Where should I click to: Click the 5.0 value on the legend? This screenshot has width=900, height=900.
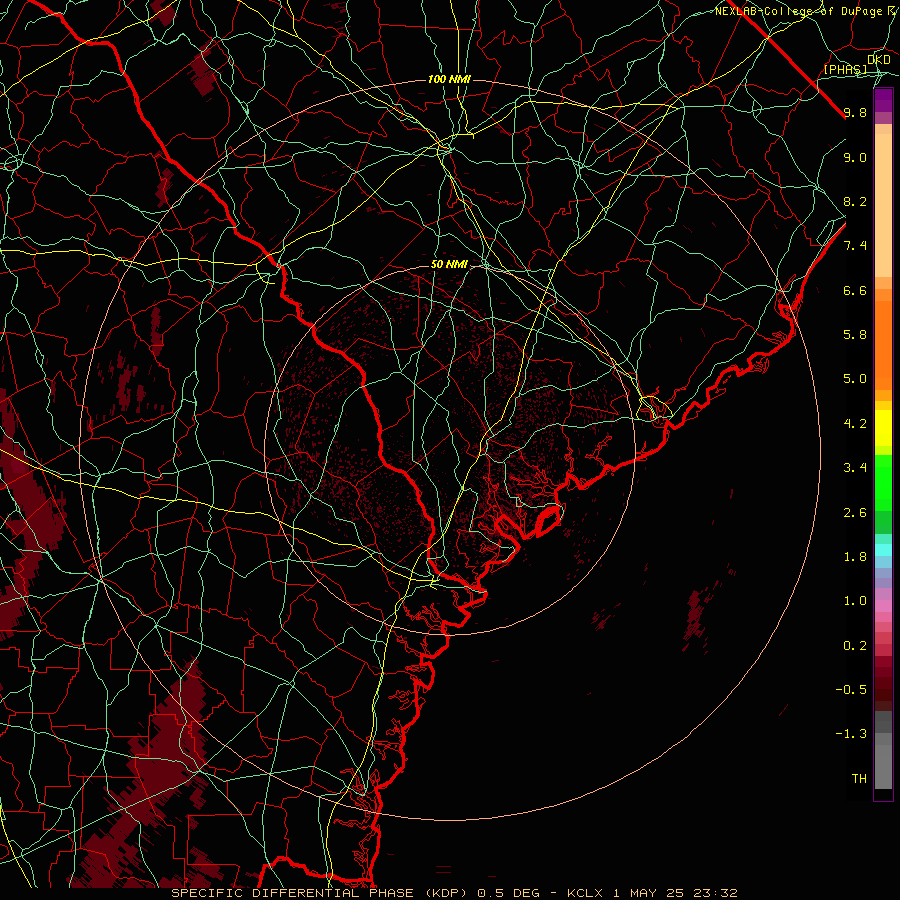855,379
